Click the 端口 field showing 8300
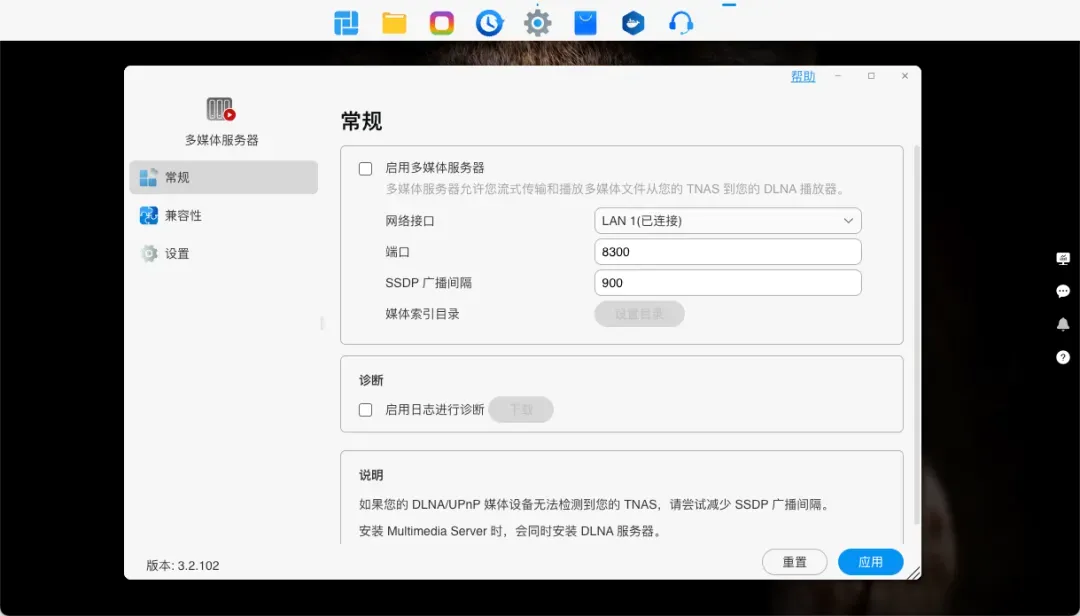Image resolution: width=1080 pixels, height=616 pixels. click(x=728, y=252)
